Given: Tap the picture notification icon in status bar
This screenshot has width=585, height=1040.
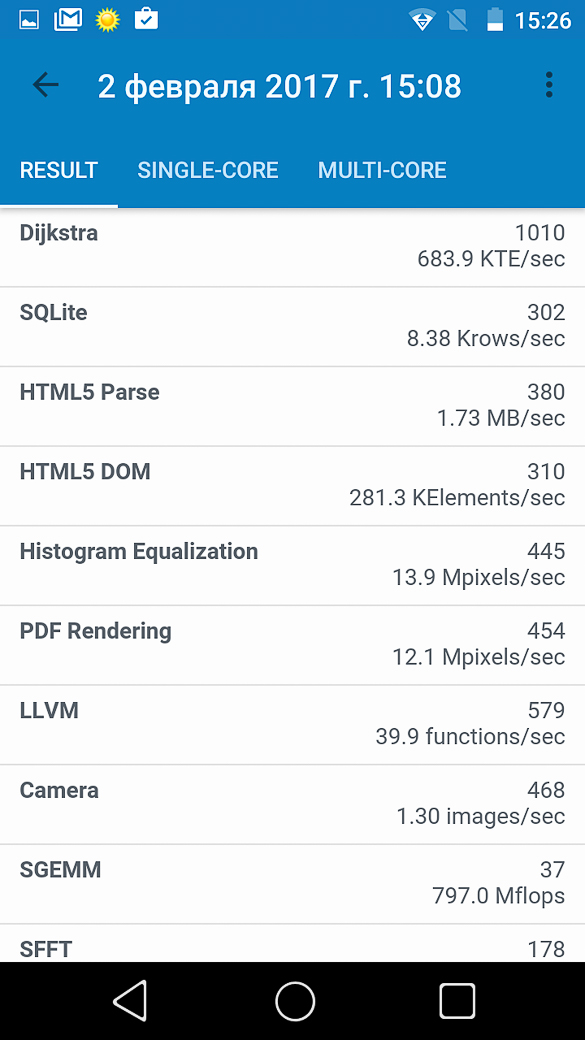Looking at the screenshot, I should coord(30,20).
